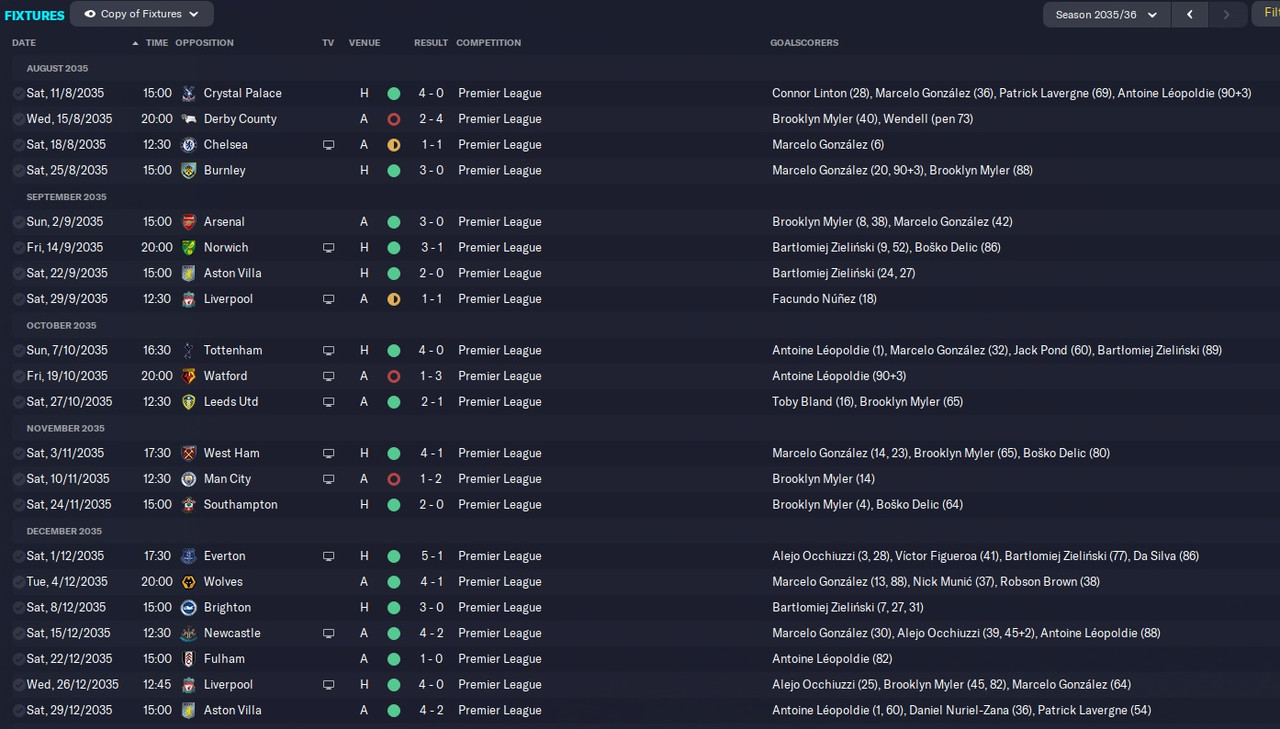Sort by the Date column header
The width and height of the screenshot is (1280, 729).
24,43
